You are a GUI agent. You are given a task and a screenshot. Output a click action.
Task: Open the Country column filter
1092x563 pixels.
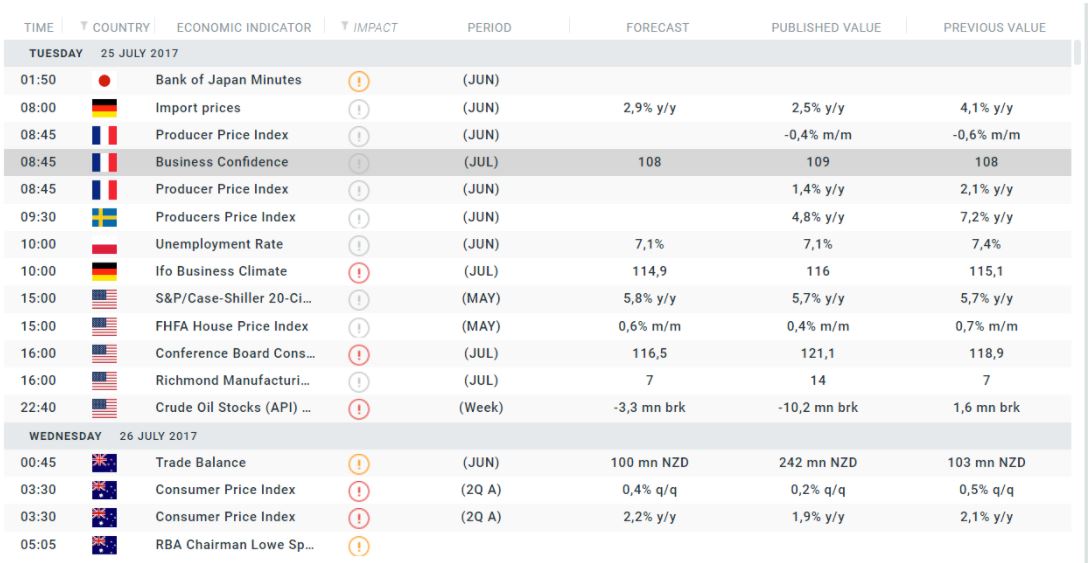(84, 27)
